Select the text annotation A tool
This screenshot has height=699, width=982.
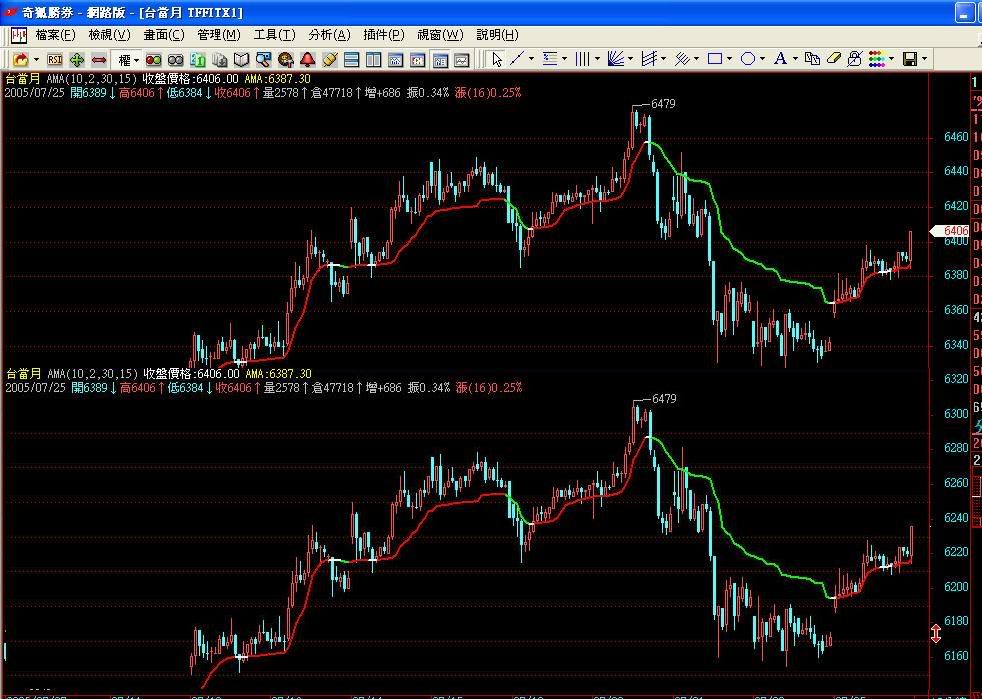click(x=780, y=59)
